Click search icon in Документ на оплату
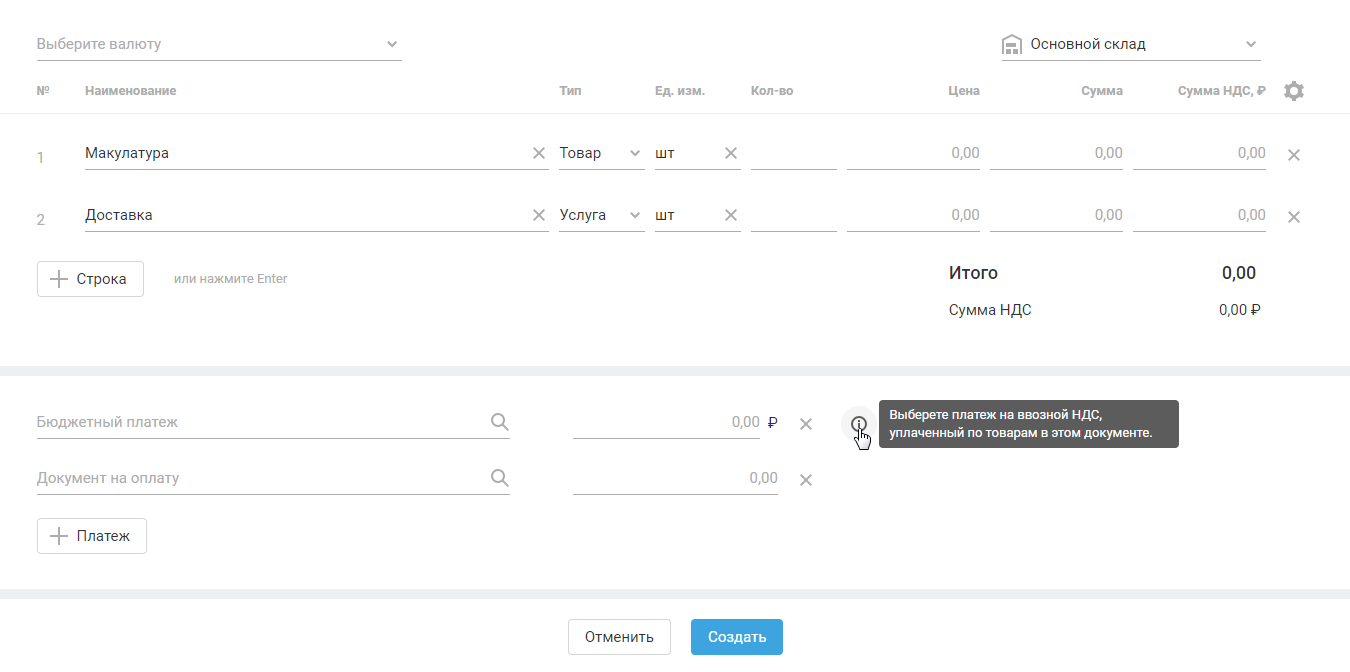The image size is (1350, 672). pyautogui.click(x=500, y=478)
